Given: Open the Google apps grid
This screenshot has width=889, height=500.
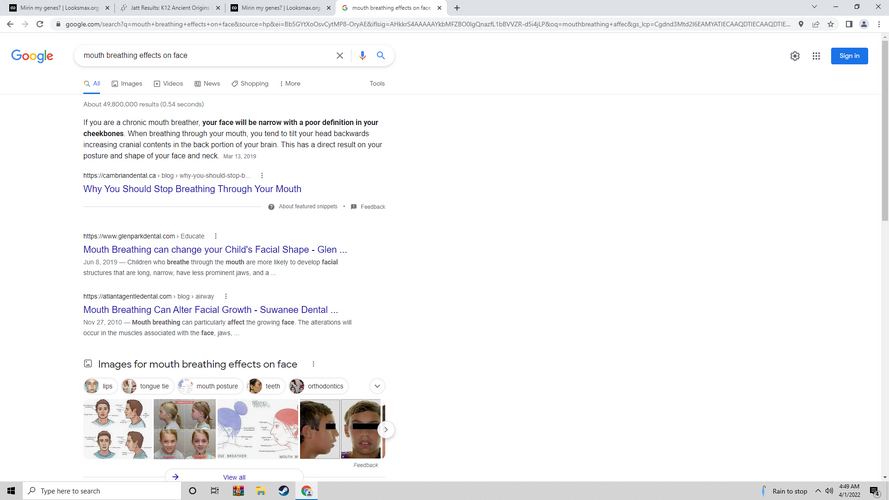Looking at the screenshot, I should click(x=816, y=56).
